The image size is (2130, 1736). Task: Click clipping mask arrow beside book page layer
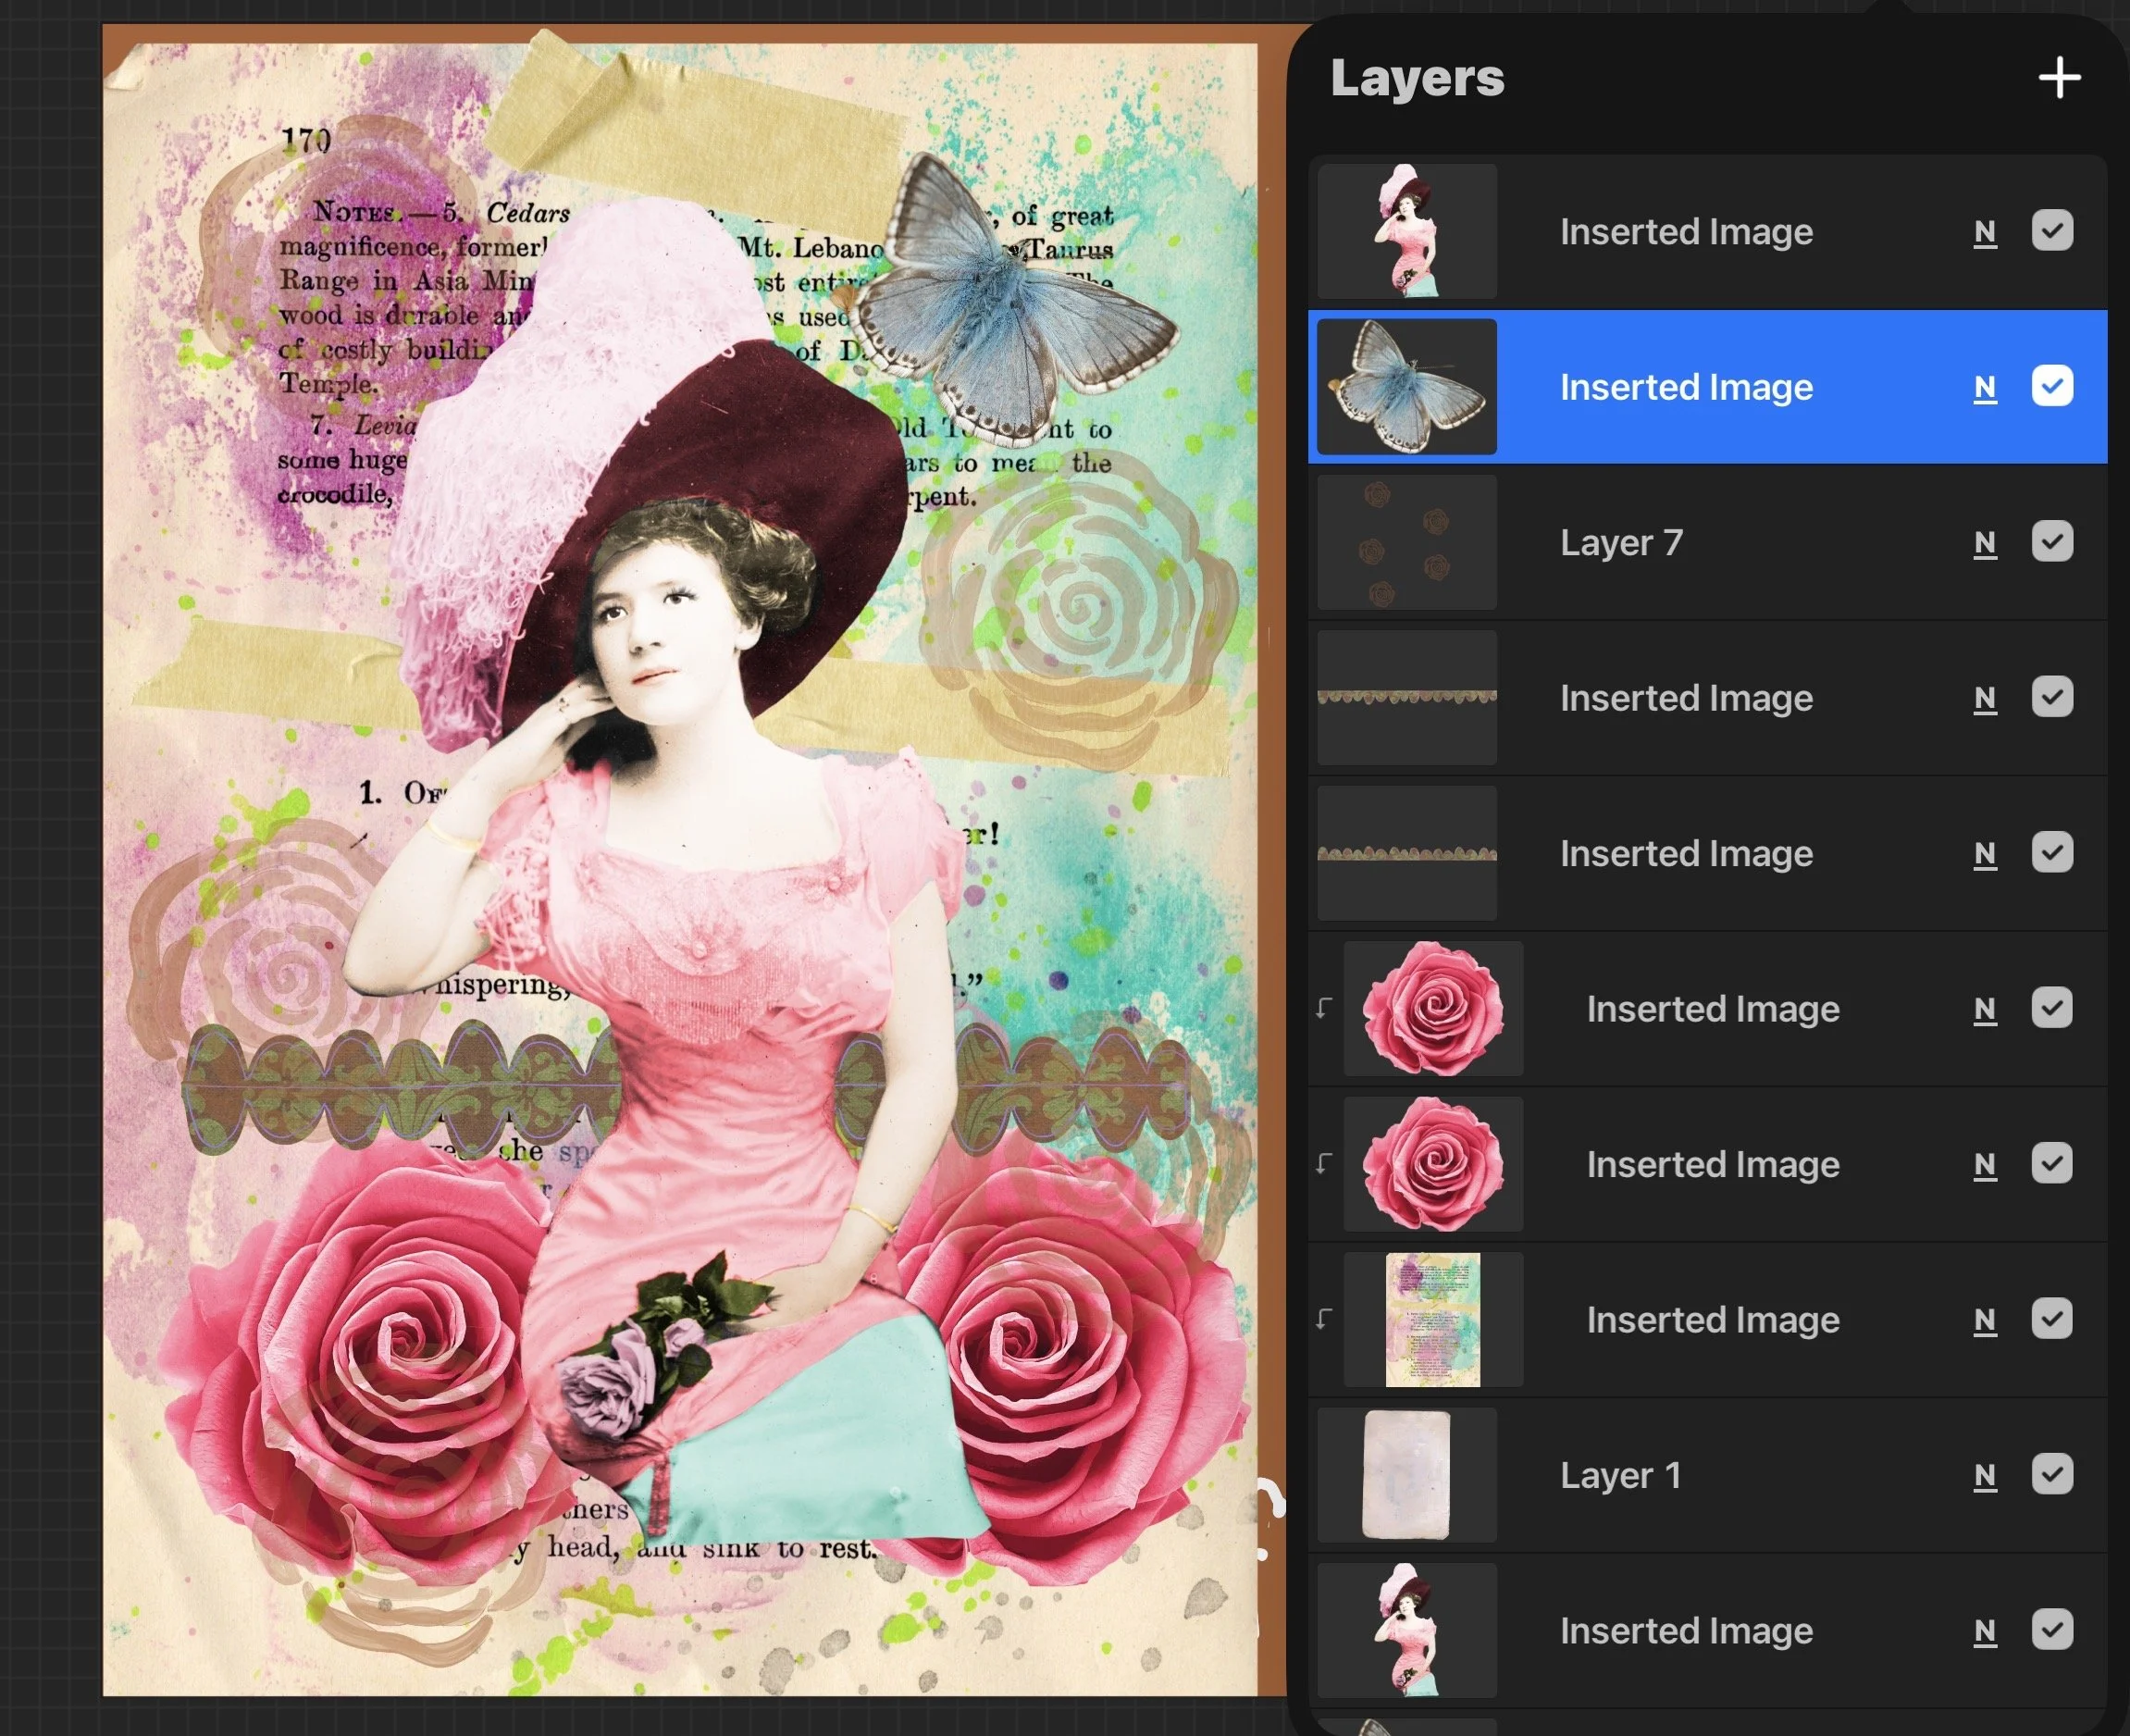[1324, 1319]
